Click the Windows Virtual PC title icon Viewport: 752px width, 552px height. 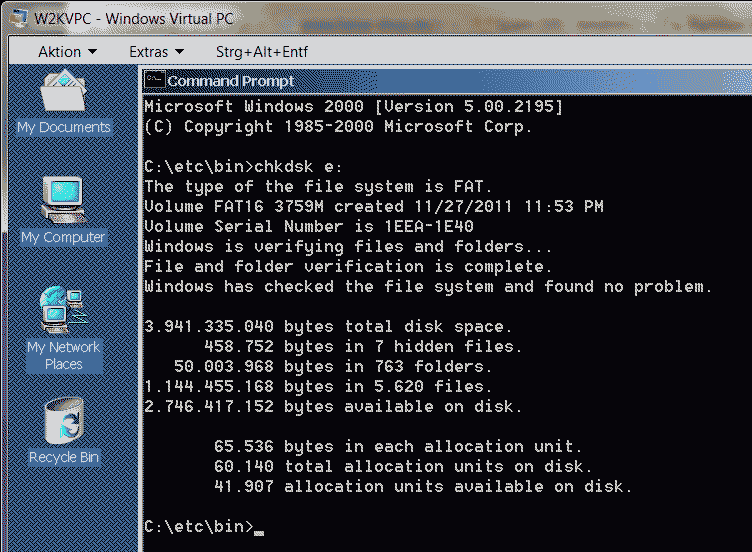pyautogui.click(x=15, y=18)
